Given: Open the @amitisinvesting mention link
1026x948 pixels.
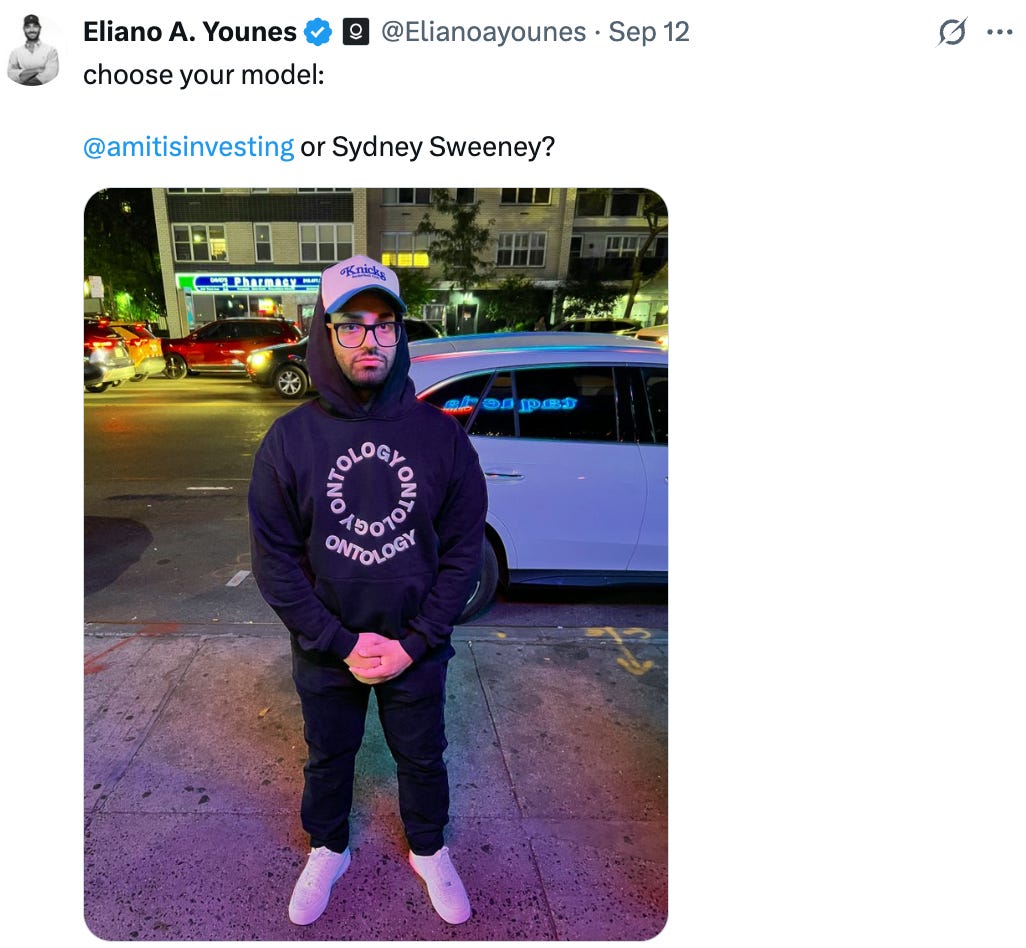Looking at the screenshot, I should pyautogui.click(x=188, y=147).
